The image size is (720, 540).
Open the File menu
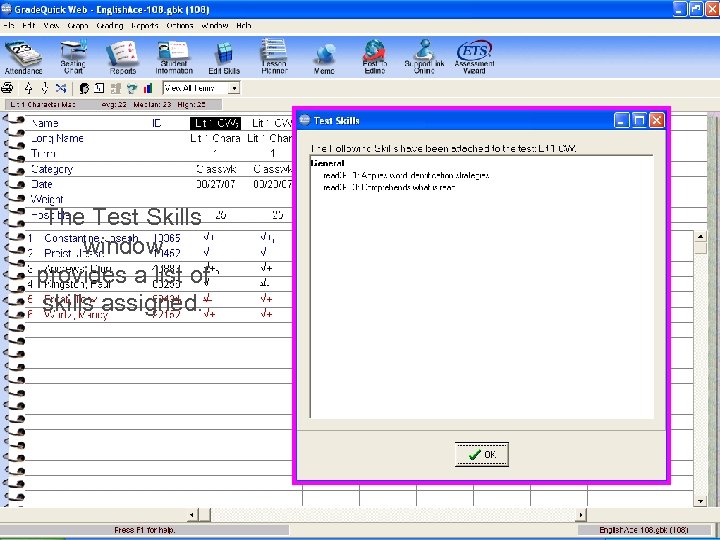point(8,26)
